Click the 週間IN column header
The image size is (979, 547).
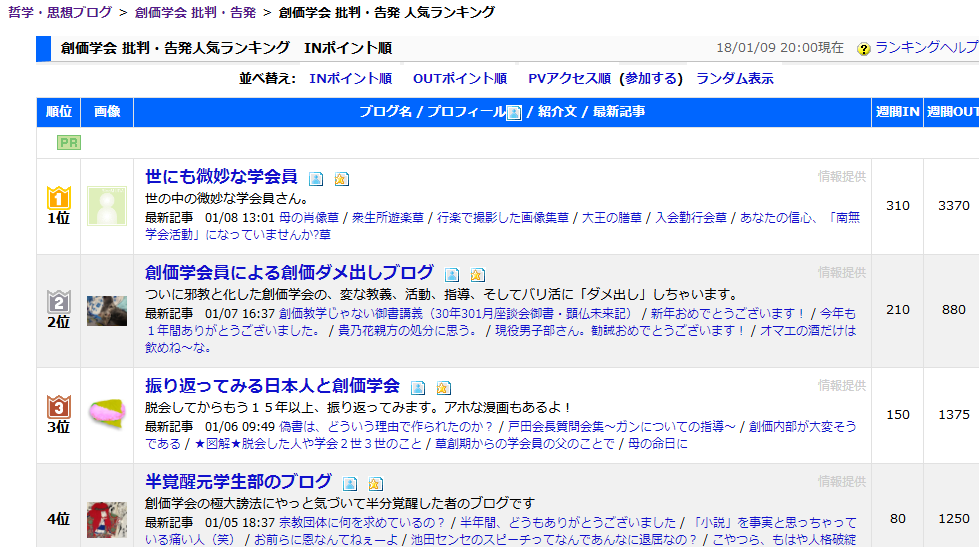coord(897,112)
